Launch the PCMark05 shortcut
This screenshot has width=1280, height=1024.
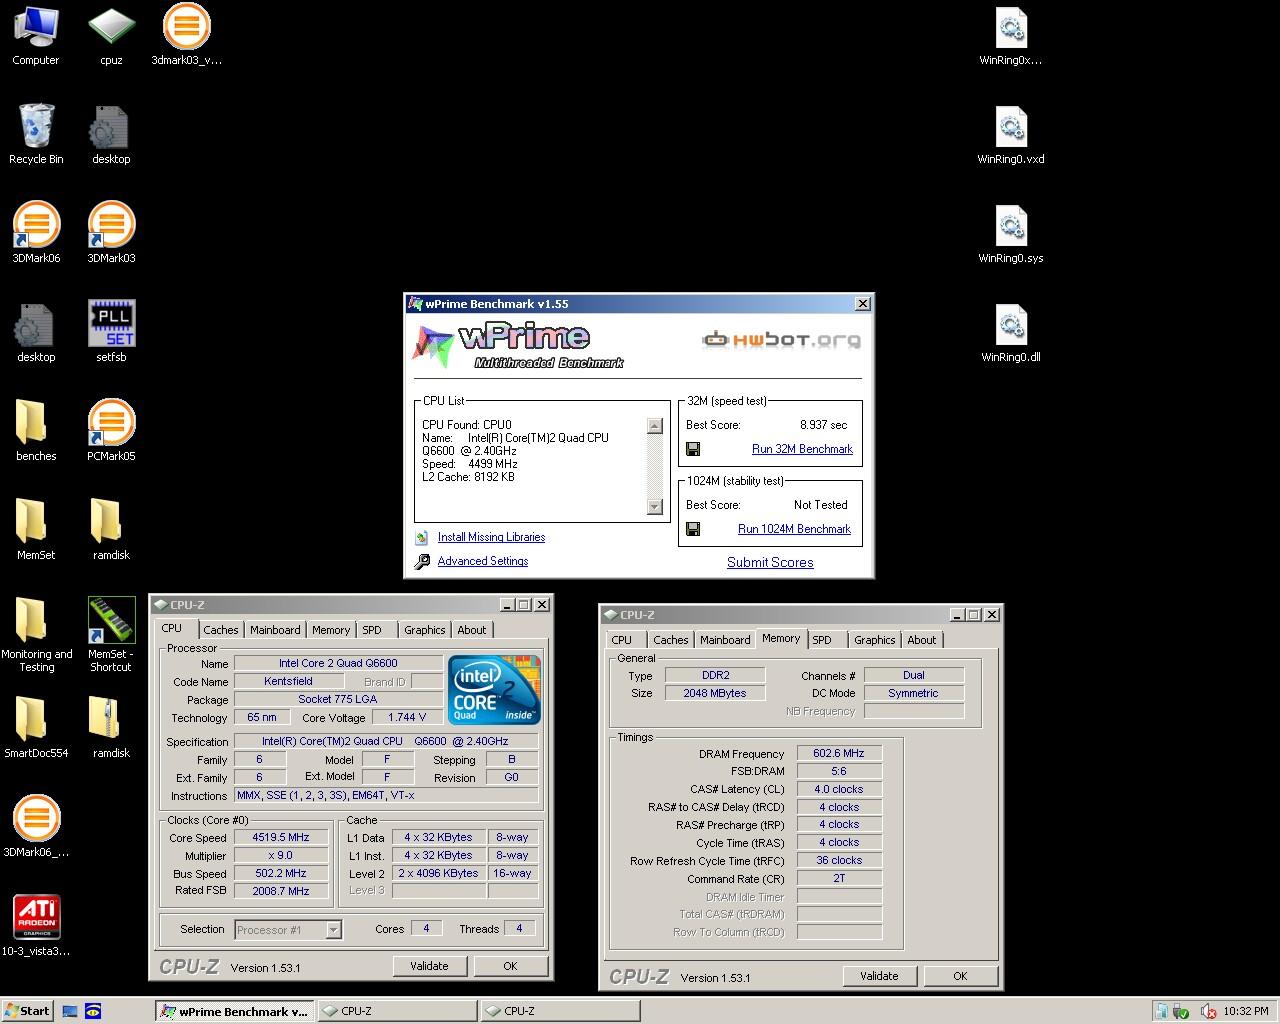pyautogui.click(x=111, y=430)
